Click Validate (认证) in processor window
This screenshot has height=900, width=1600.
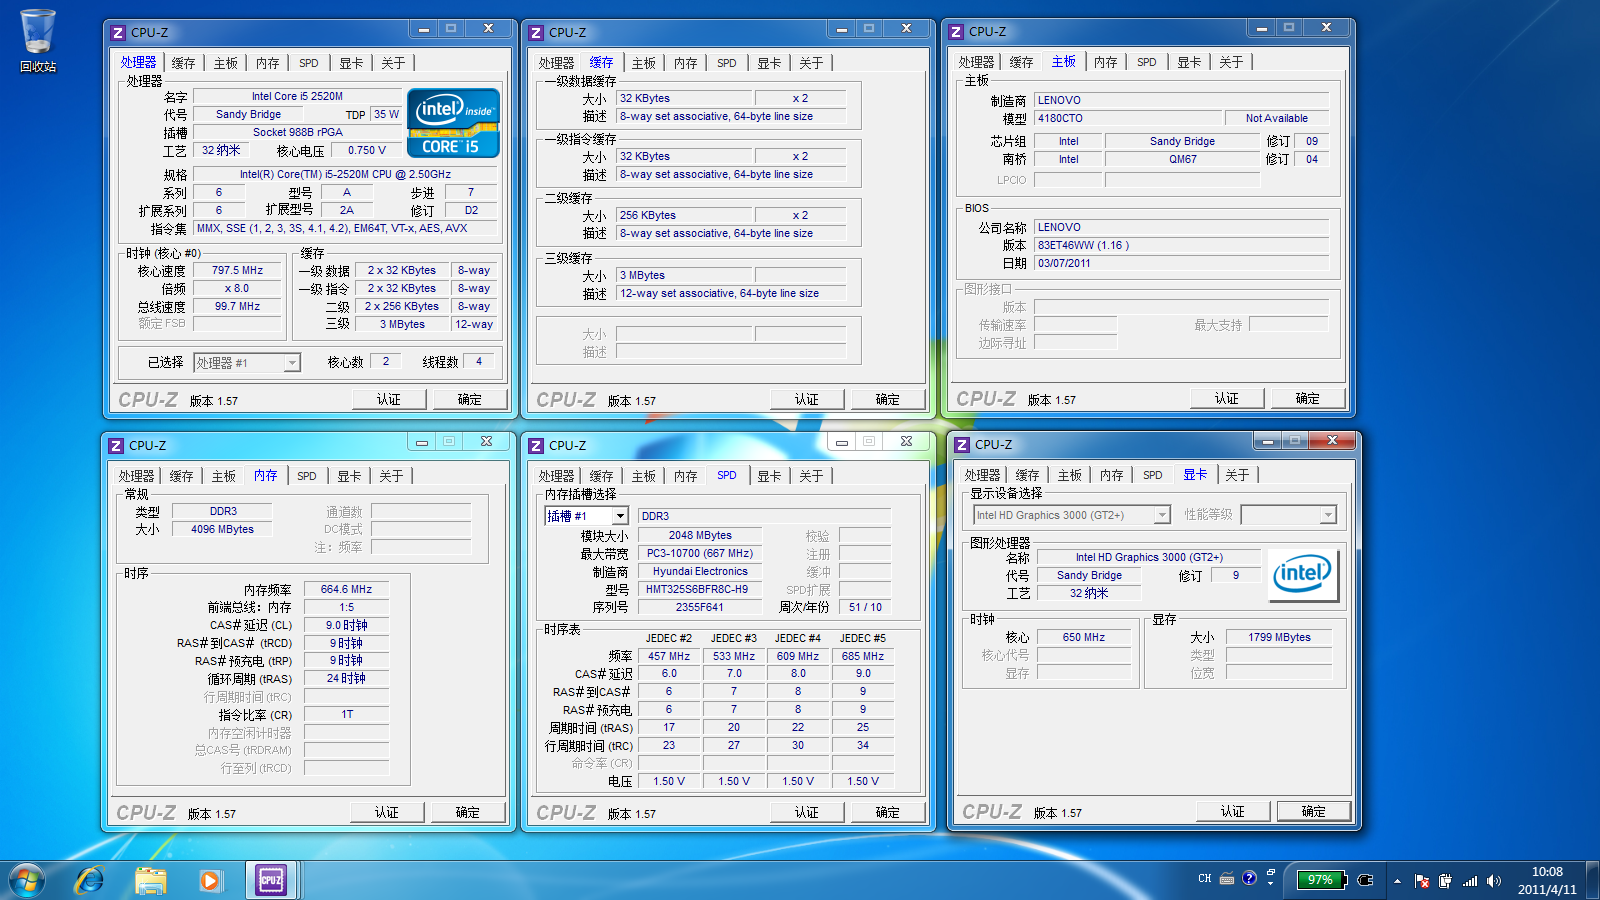coord(389,399)
